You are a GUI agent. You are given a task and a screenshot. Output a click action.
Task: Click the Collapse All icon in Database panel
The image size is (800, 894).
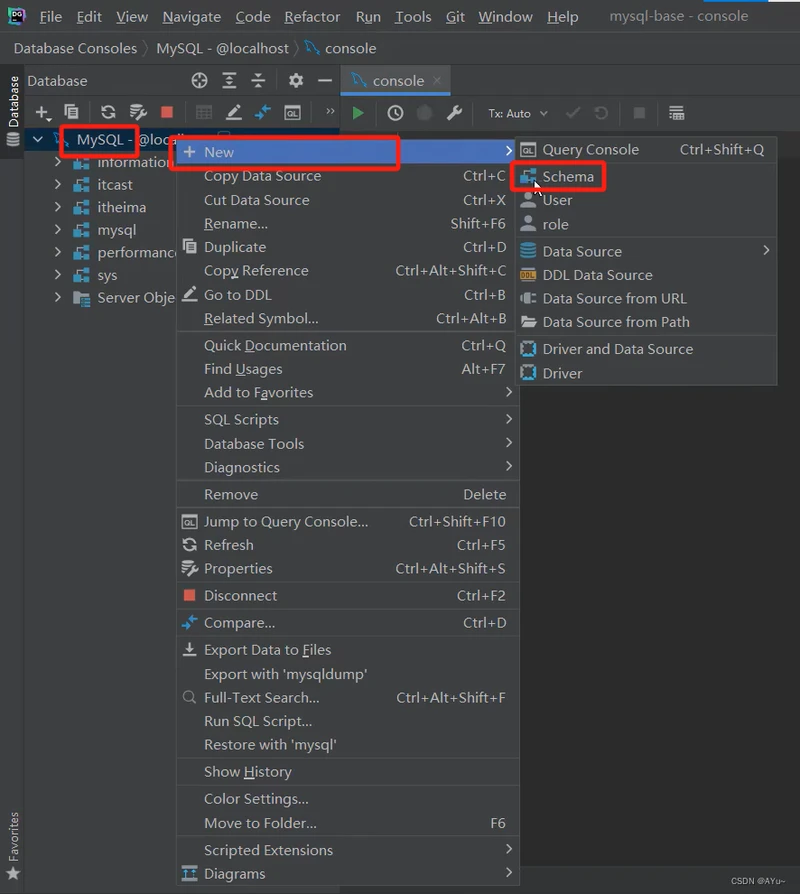pos(258,80)
